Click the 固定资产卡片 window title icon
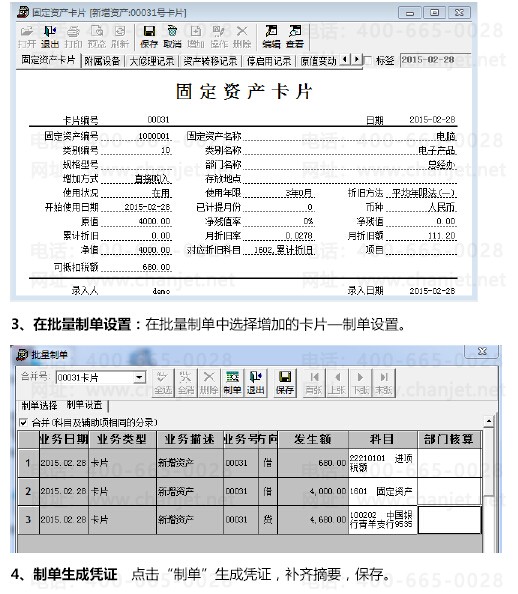Image resolution: width=518 pixels, height=594 pixels. pyautogui.click(x=23, y=12)
